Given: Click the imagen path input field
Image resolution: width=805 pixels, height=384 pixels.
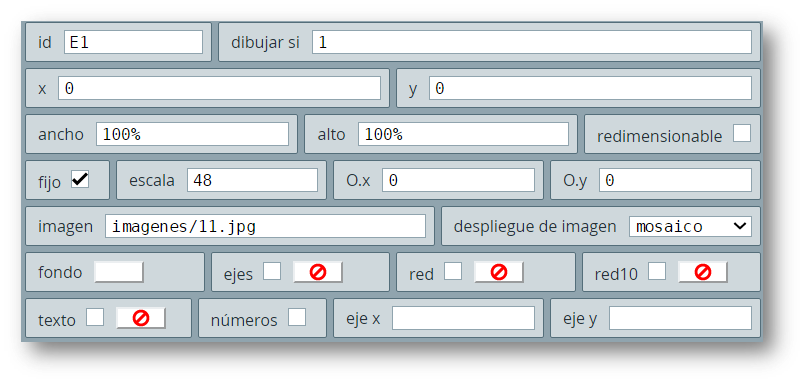Looking at the screenshot, I should coord(265,226).
